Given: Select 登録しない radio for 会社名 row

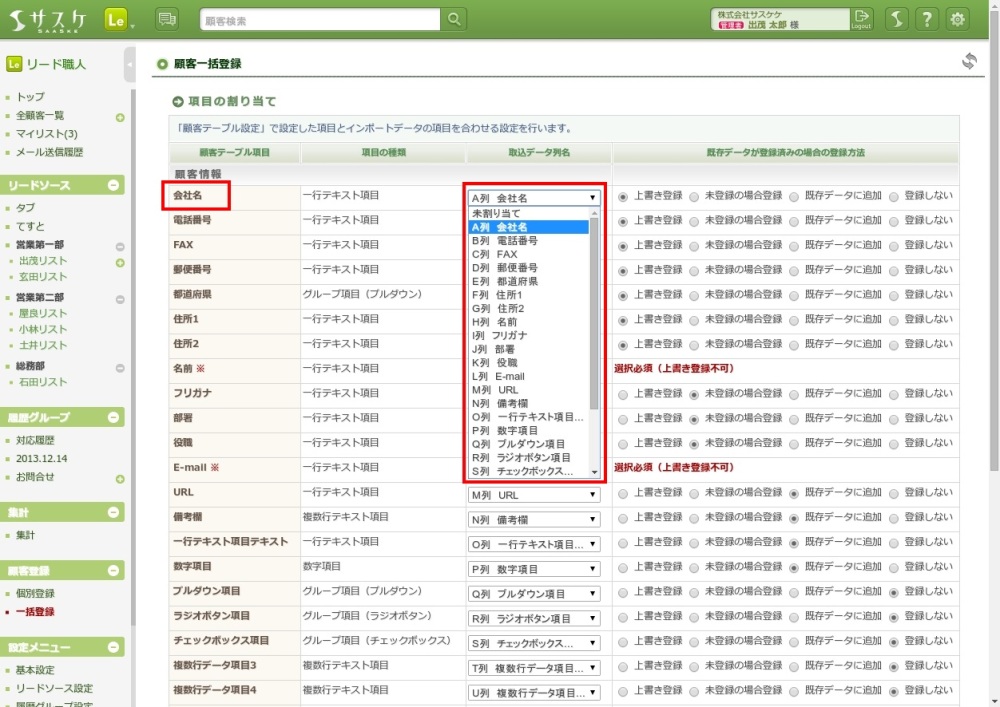Looking at the screenshot, I should (x=894, y=197).
